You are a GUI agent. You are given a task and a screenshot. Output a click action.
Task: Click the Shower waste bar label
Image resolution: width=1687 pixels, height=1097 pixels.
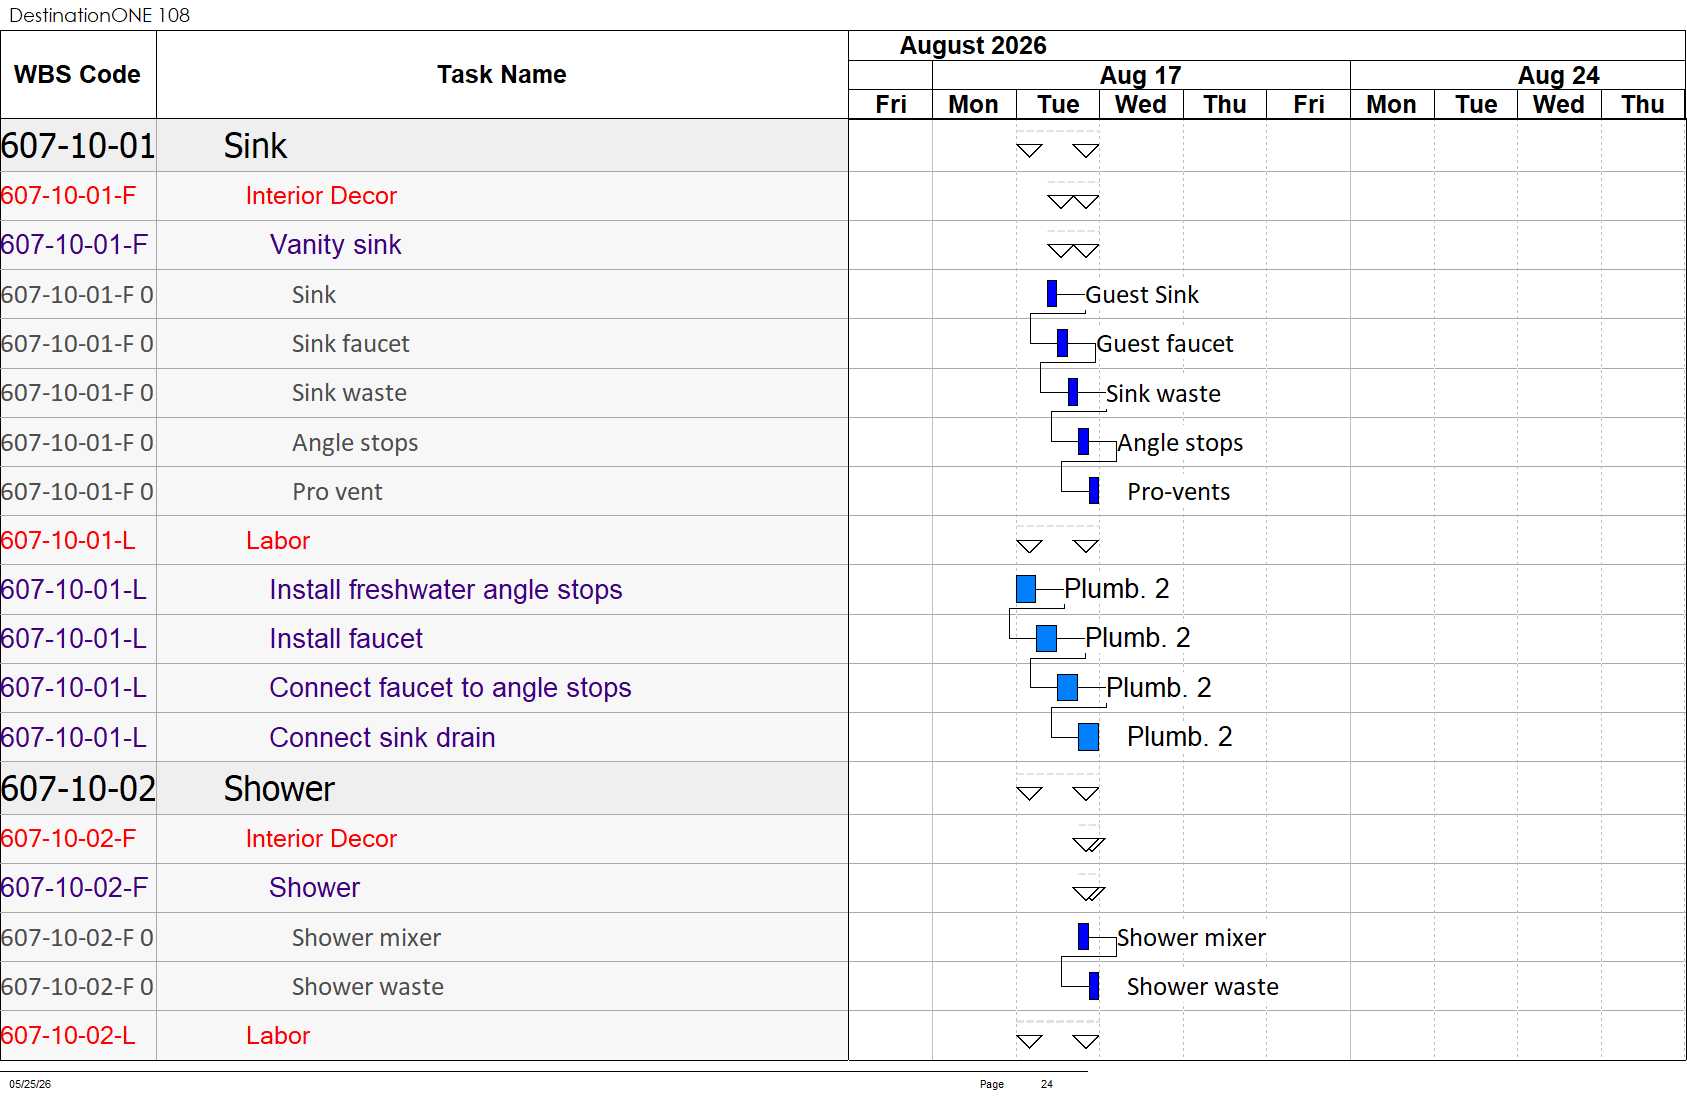(1203, 987)
